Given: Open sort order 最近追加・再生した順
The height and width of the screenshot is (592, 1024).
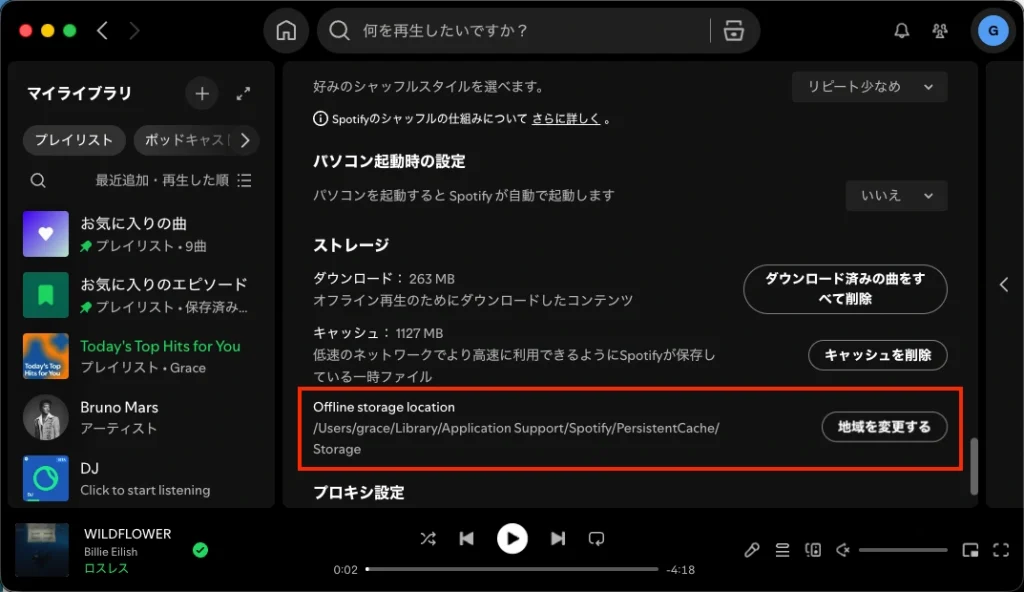Looking at the screenshot, I should tap(162, 180).
